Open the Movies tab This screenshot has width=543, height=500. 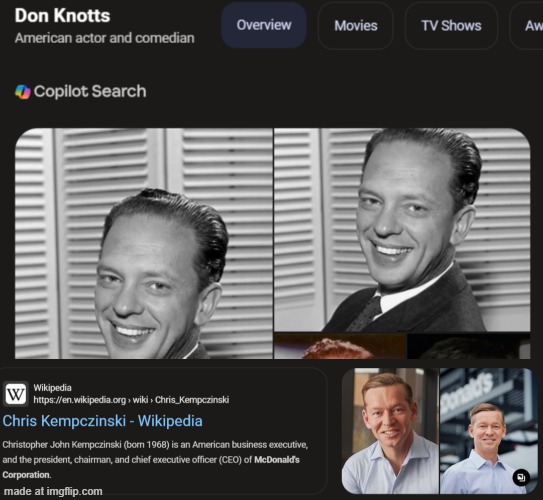coord(356,26)
